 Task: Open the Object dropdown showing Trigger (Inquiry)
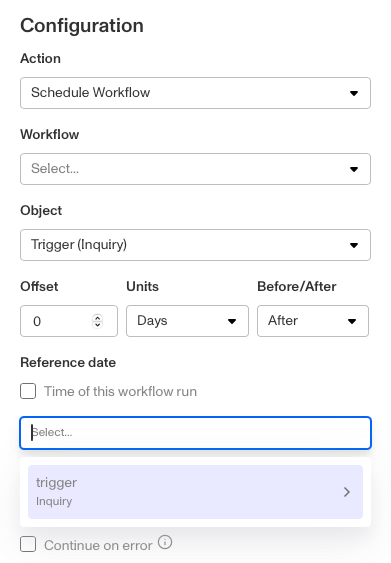click(195, 245)
